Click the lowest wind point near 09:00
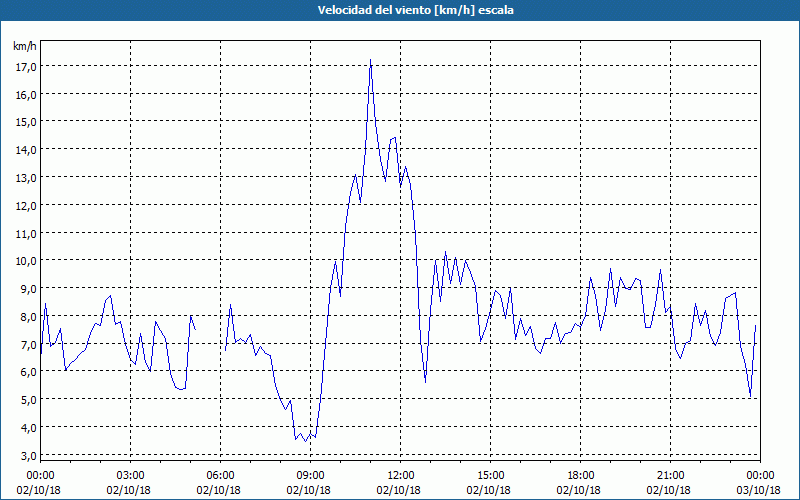 pyautogui.click(x=305, y=441)
